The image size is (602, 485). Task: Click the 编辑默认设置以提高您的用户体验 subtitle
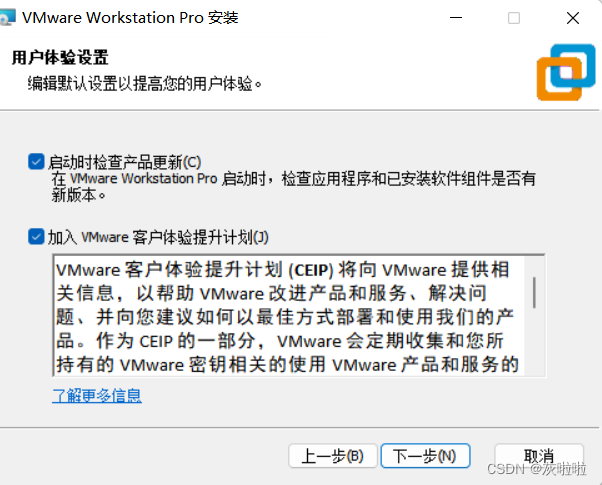click(x=145, y=83)
